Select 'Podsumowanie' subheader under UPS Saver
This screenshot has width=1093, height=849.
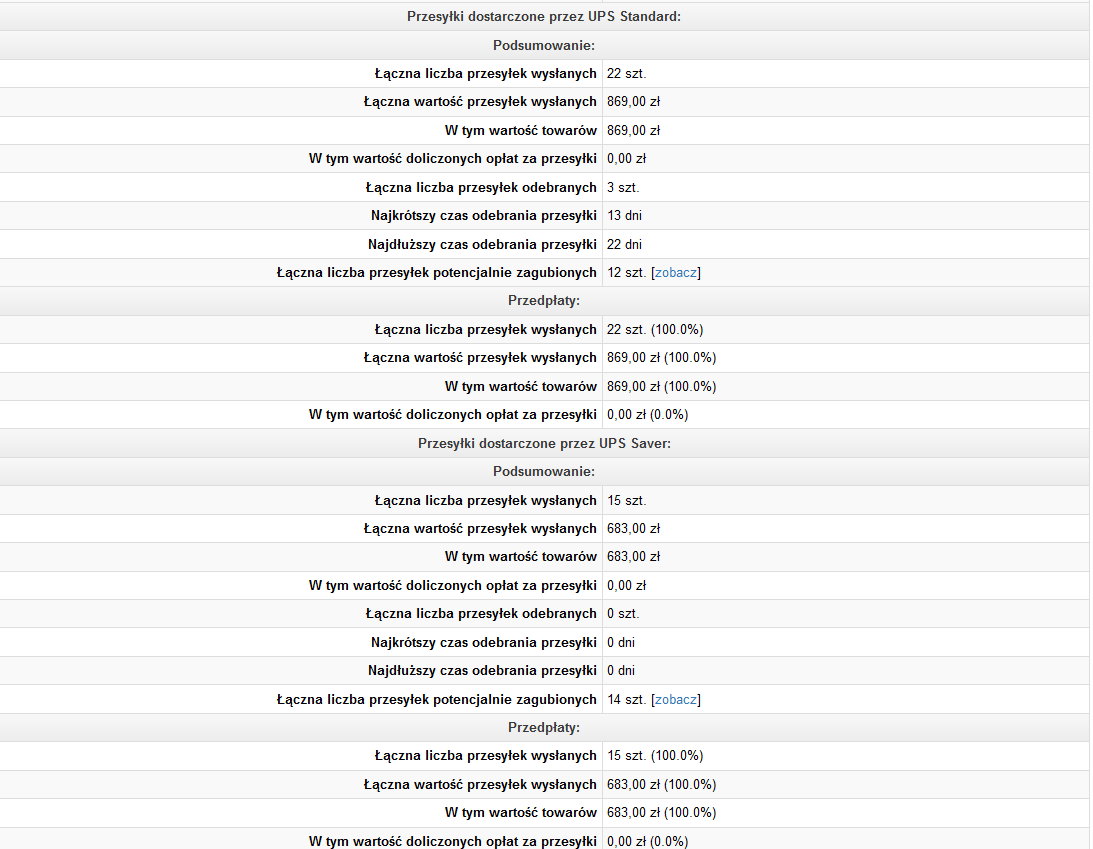(x=544, y=471)
